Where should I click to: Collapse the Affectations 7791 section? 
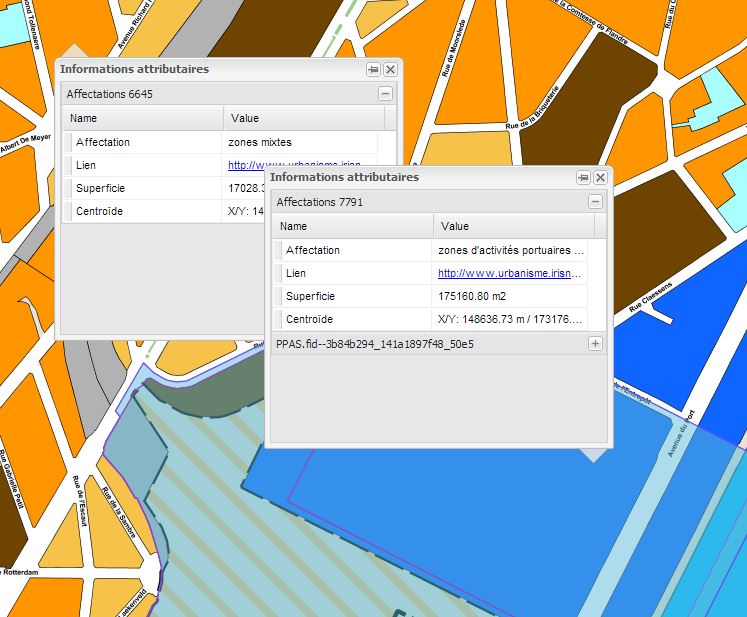595,202
